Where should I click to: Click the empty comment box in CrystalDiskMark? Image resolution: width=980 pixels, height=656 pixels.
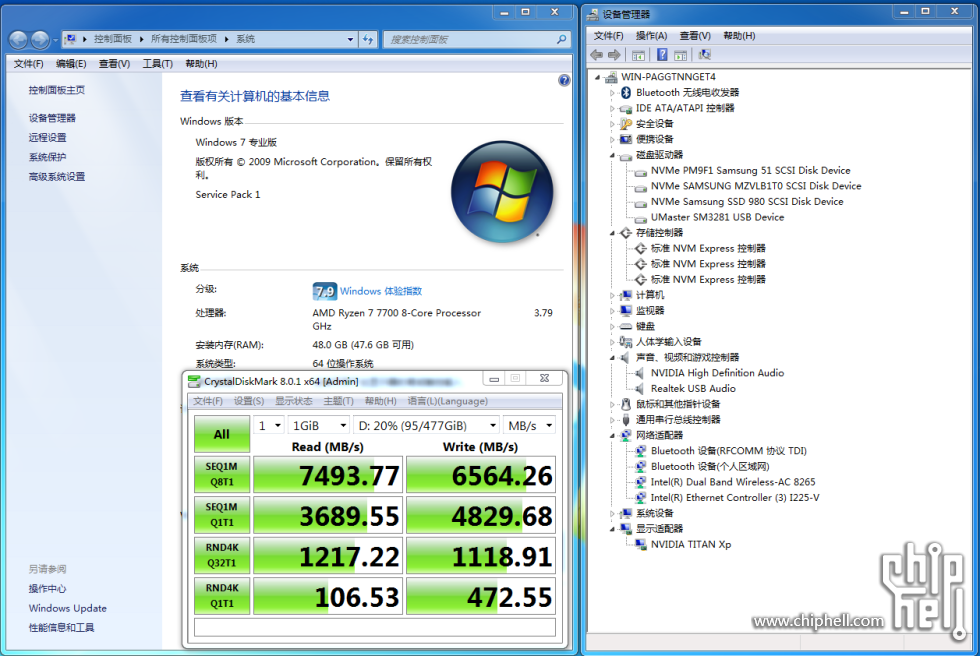[x=375, y=627]
